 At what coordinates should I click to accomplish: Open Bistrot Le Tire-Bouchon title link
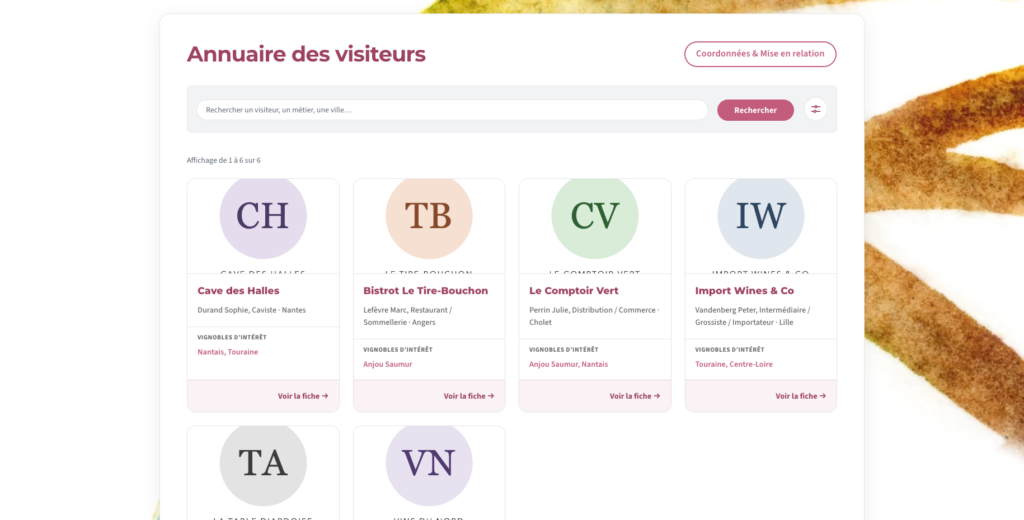[x=426, y=291]
